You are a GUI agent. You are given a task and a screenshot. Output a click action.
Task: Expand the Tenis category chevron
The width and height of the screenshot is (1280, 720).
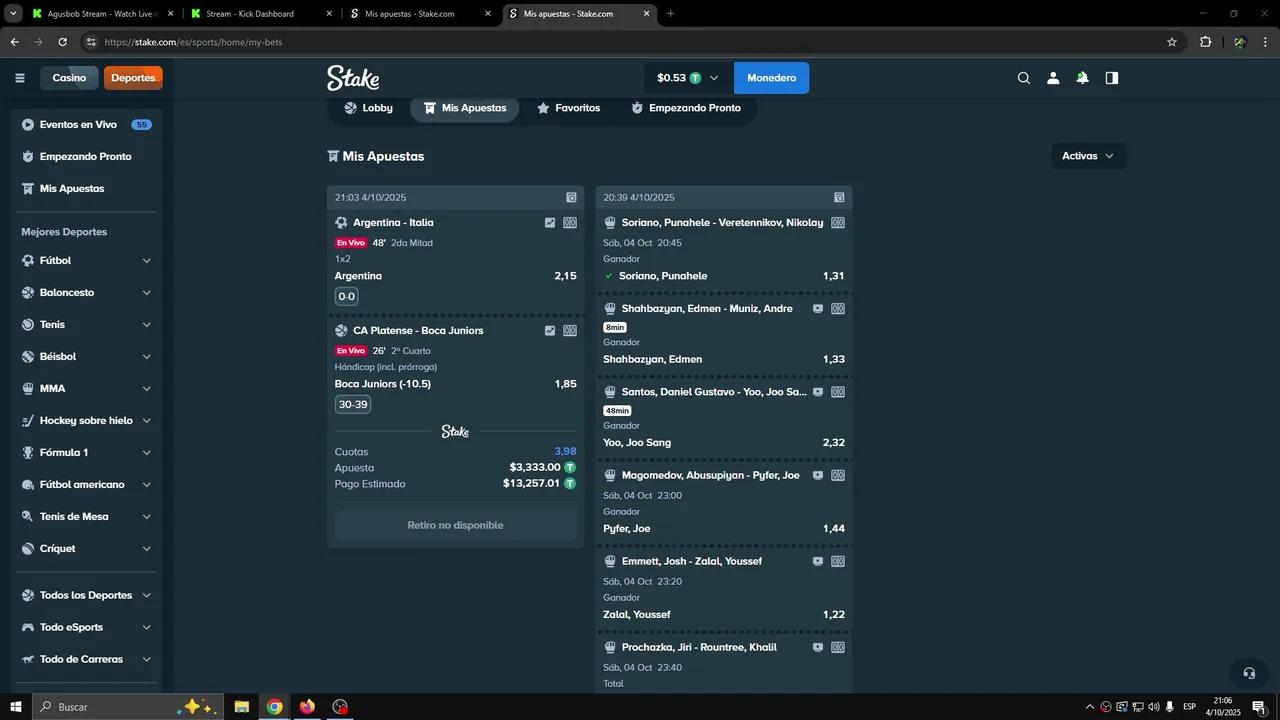coord(146,325)
